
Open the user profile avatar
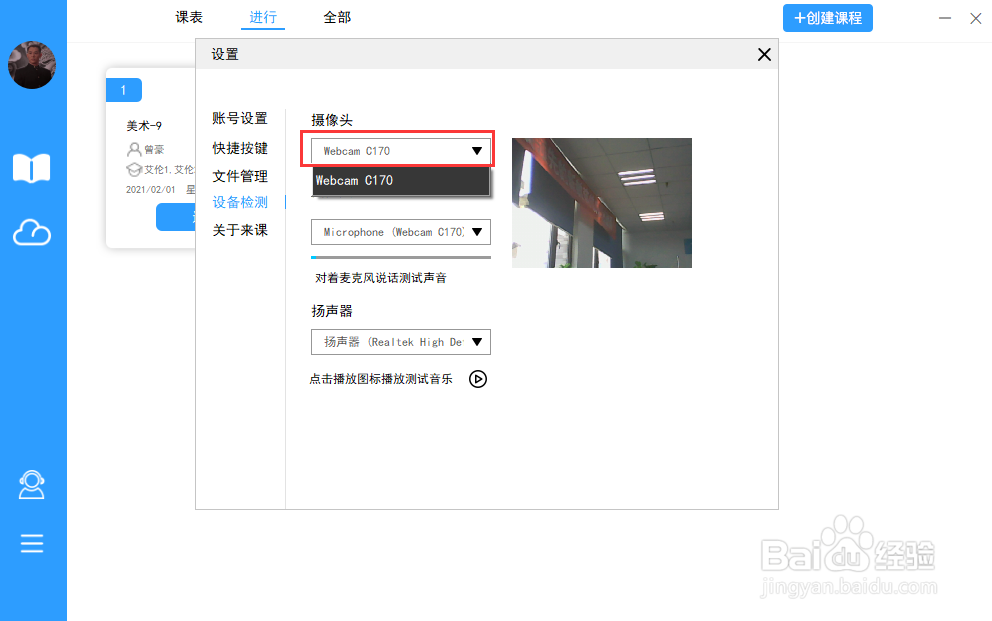[32, 65]
